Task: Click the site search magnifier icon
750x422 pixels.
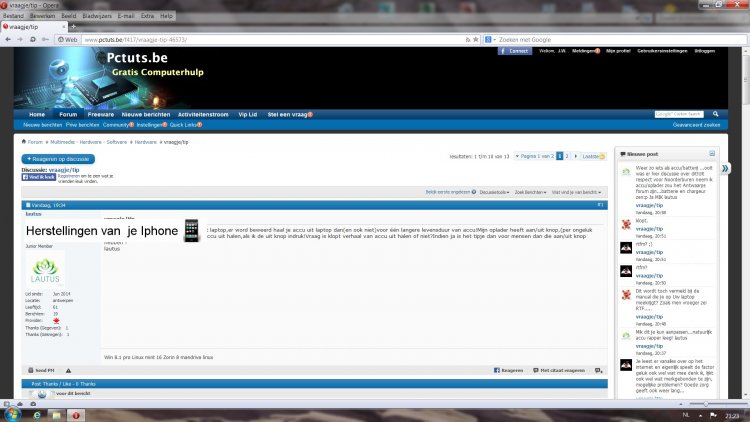Action: coord(716,114)
